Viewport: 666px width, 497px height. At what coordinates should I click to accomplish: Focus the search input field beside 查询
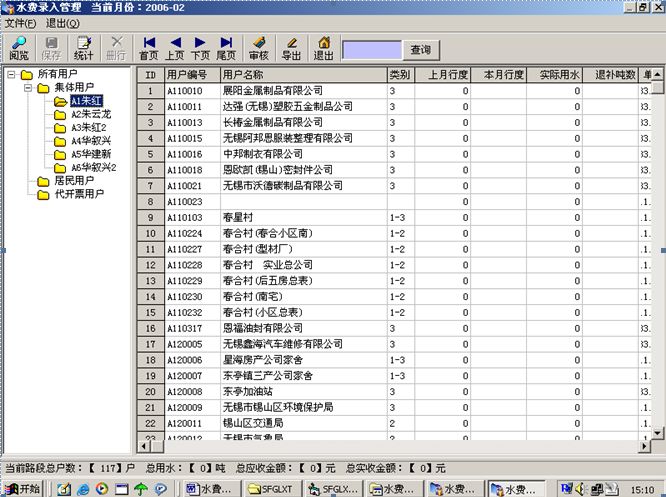[x=372, y=50]
